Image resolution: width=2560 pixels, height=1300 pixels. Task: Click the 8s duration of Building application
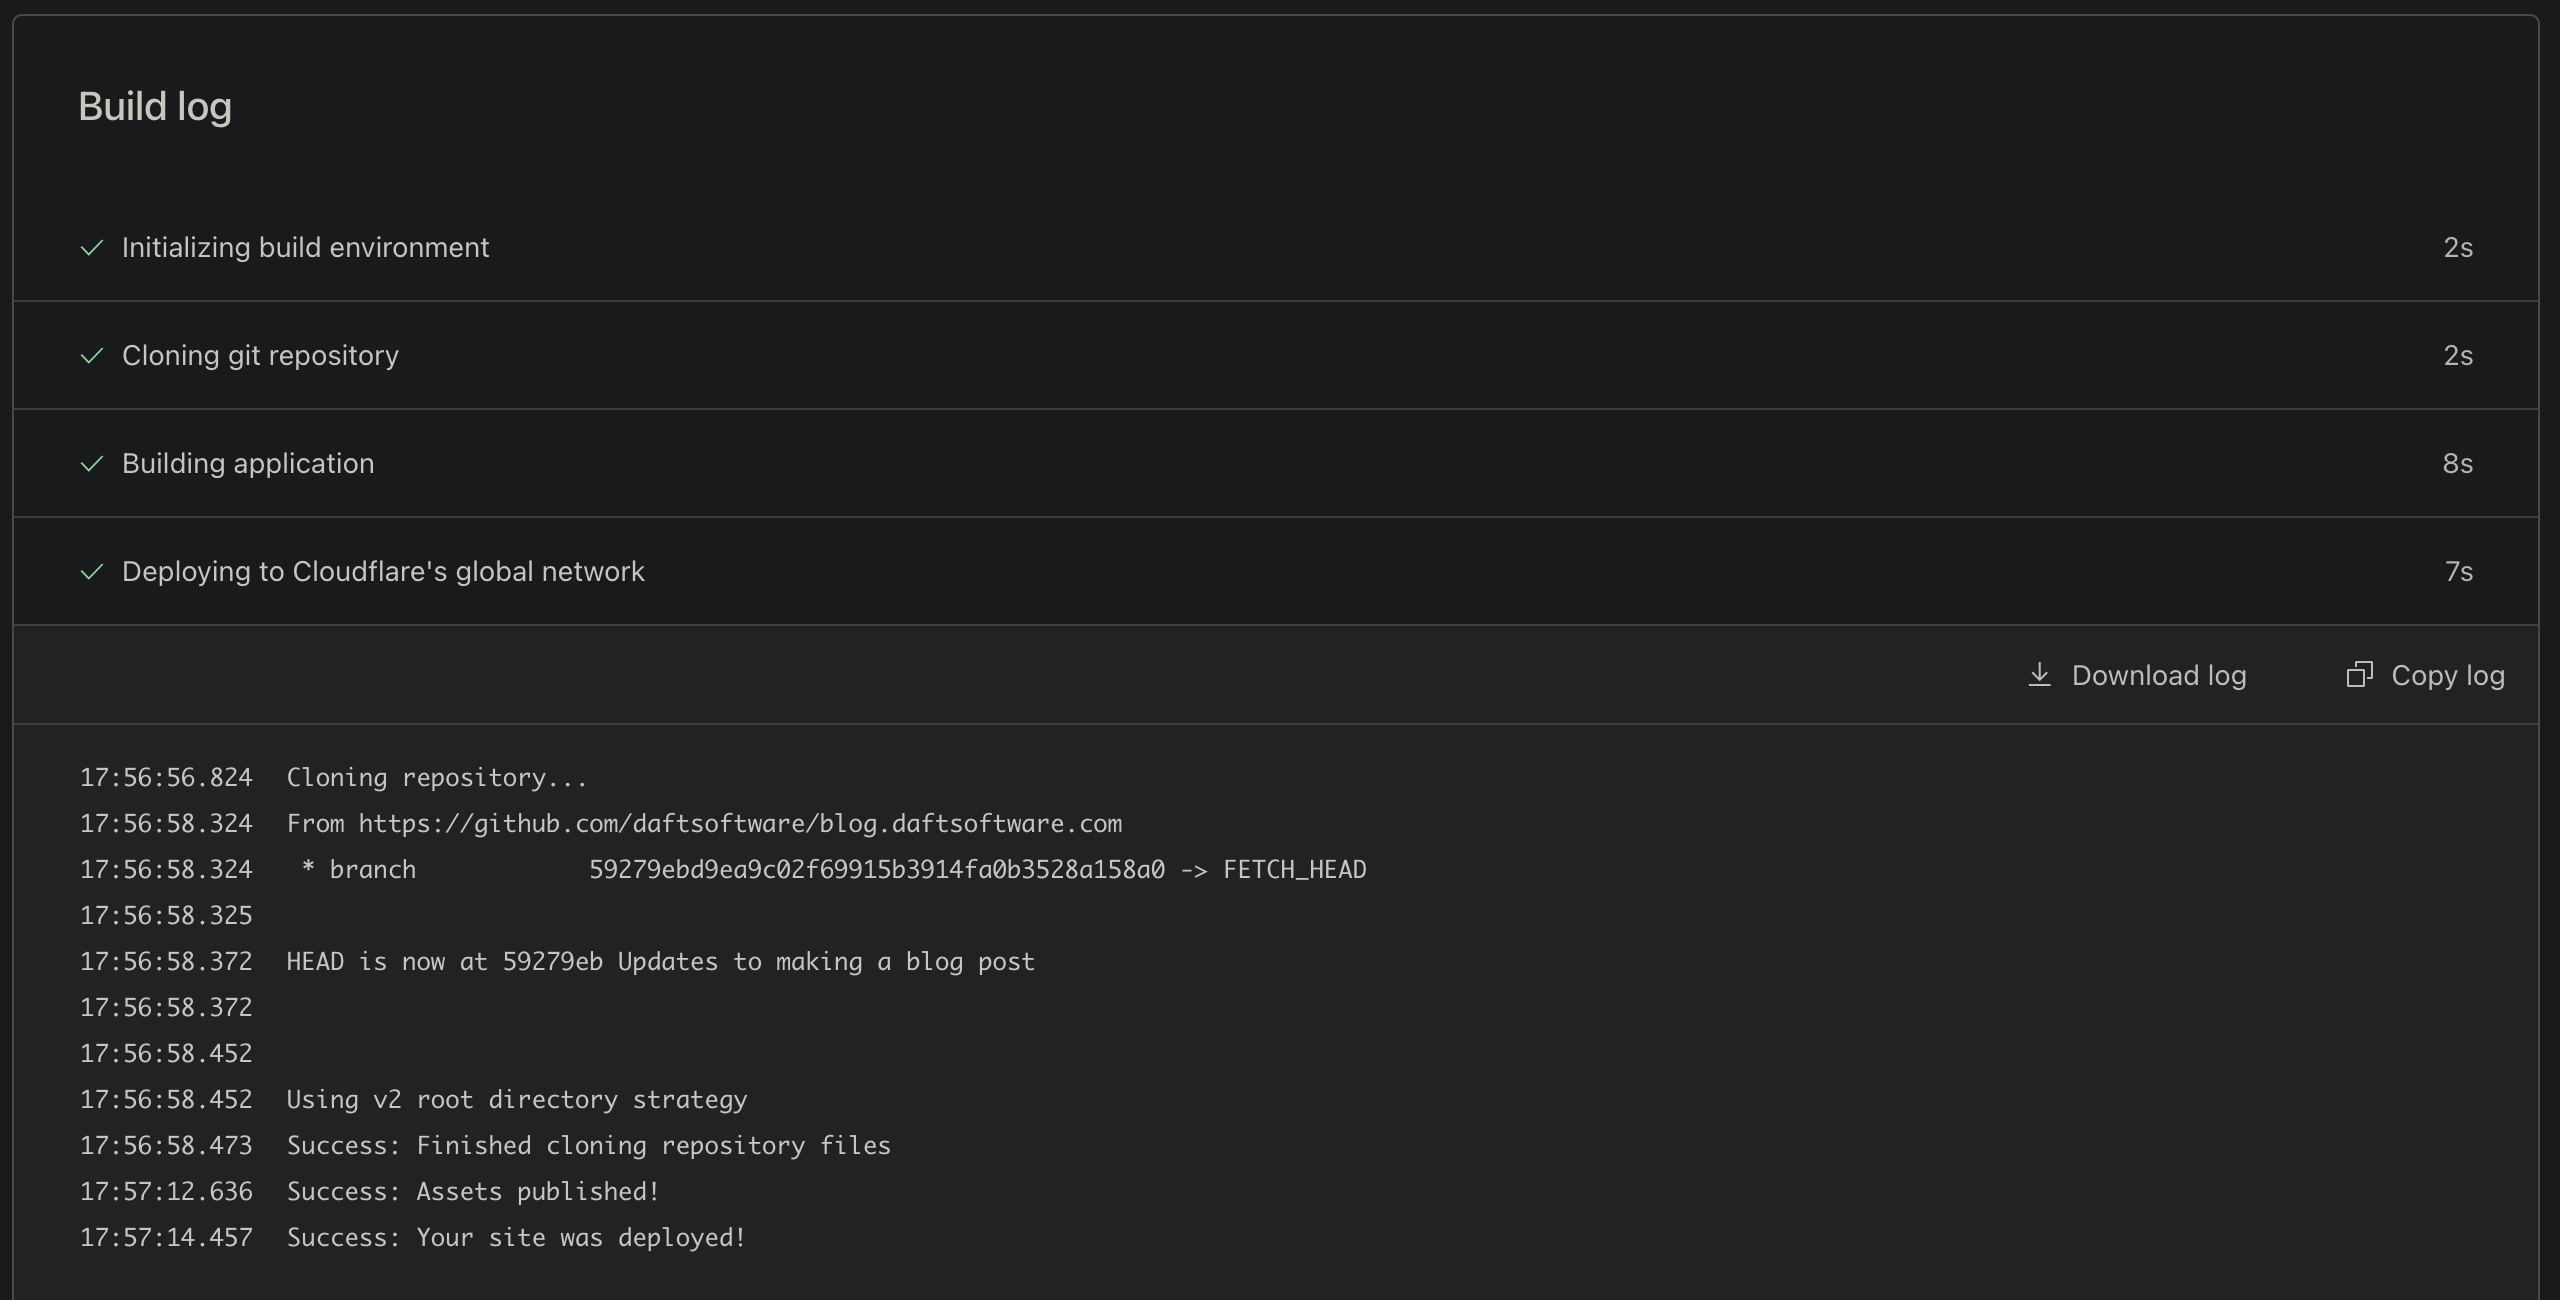tap(2457, 464)
